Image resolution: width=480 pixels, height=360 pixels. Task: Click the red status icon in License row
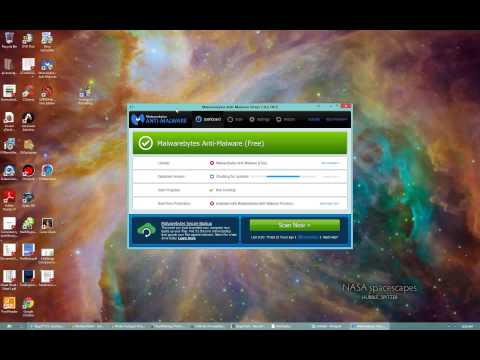pyautogui.click(x=212, y=163)
